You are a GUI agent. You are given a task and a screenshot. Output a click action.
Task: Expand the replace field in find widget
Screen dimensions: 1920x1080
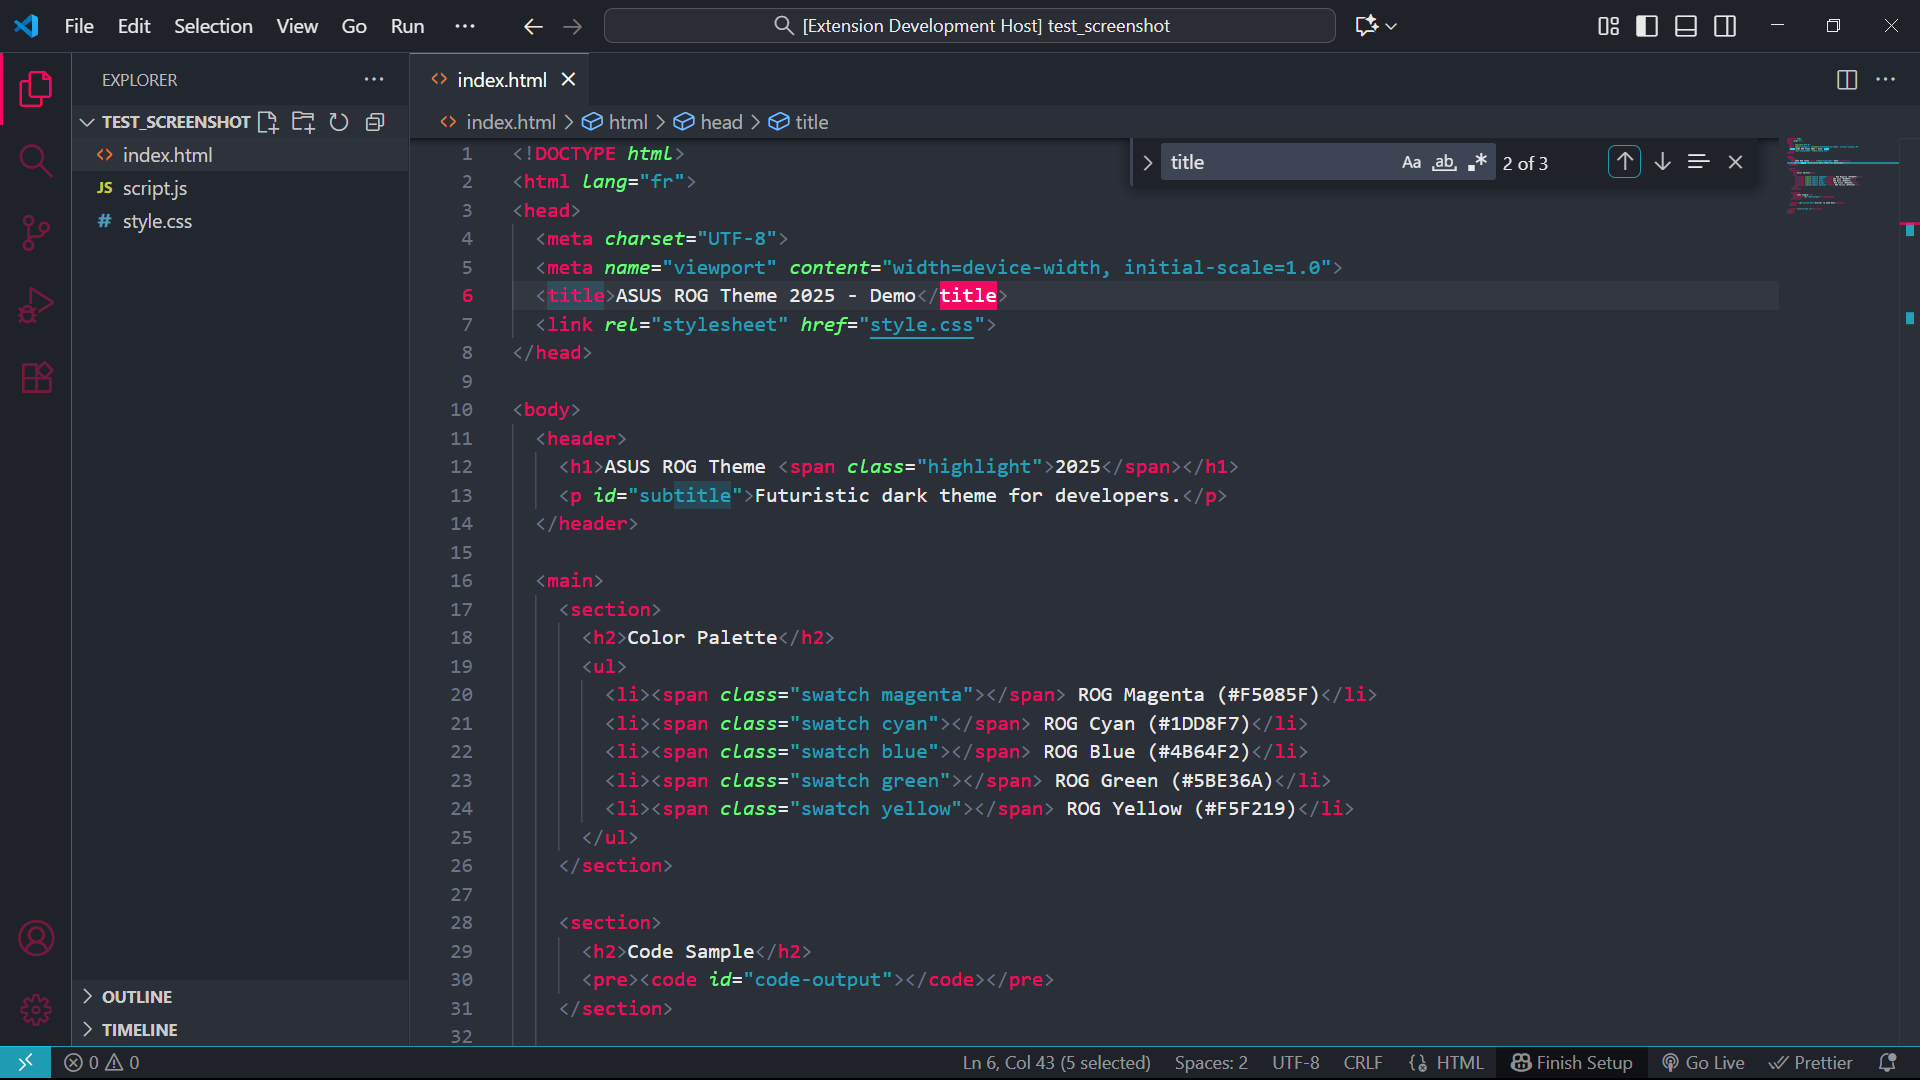tap(1147, 162)
